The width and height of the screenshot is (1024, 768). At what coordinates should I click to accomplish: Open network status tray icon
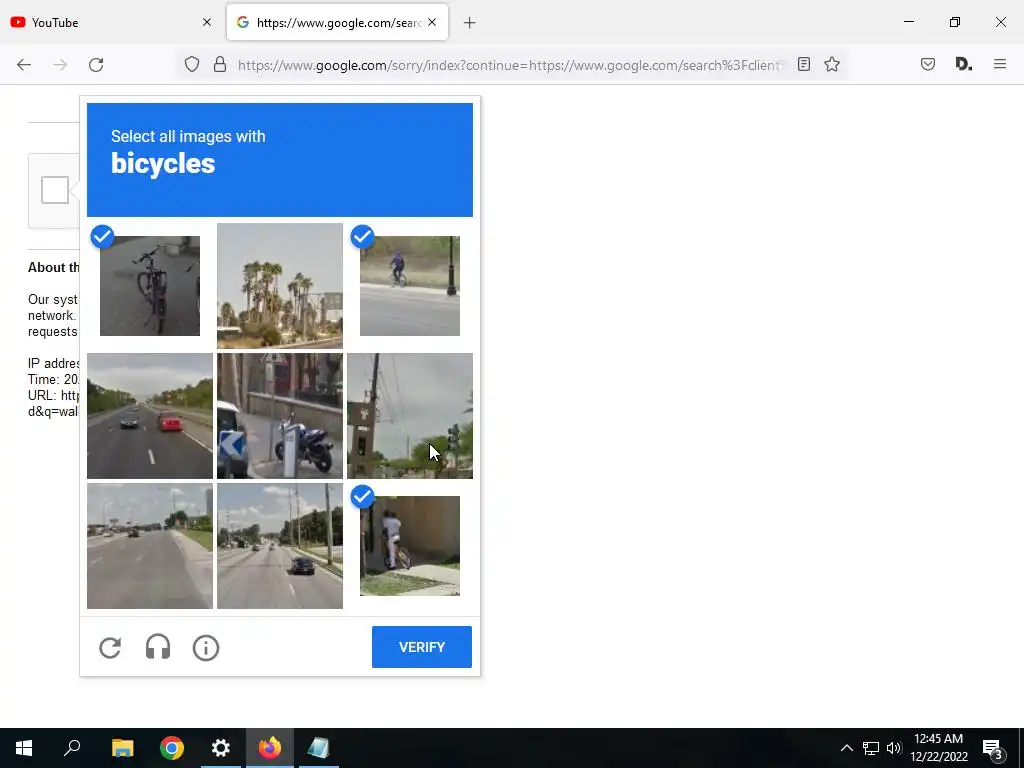click(871, 748)
